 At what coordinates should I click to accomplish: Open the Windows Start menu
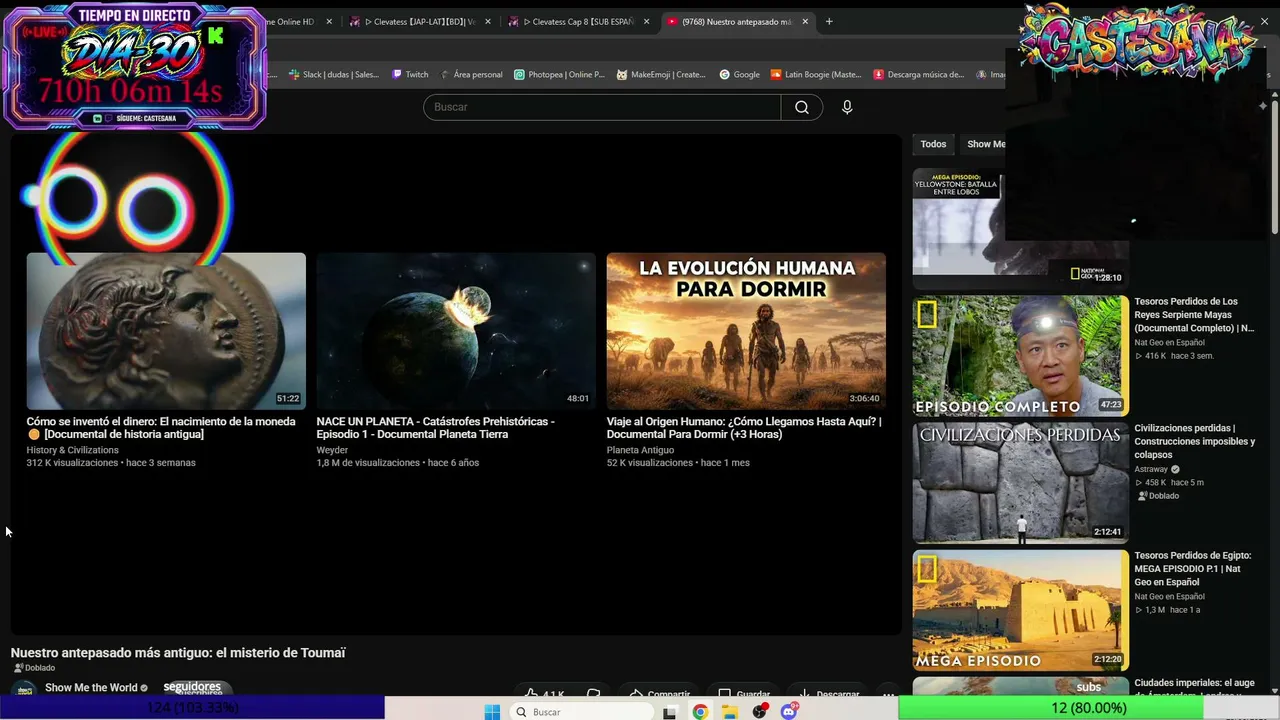click(x=492, y=712)
